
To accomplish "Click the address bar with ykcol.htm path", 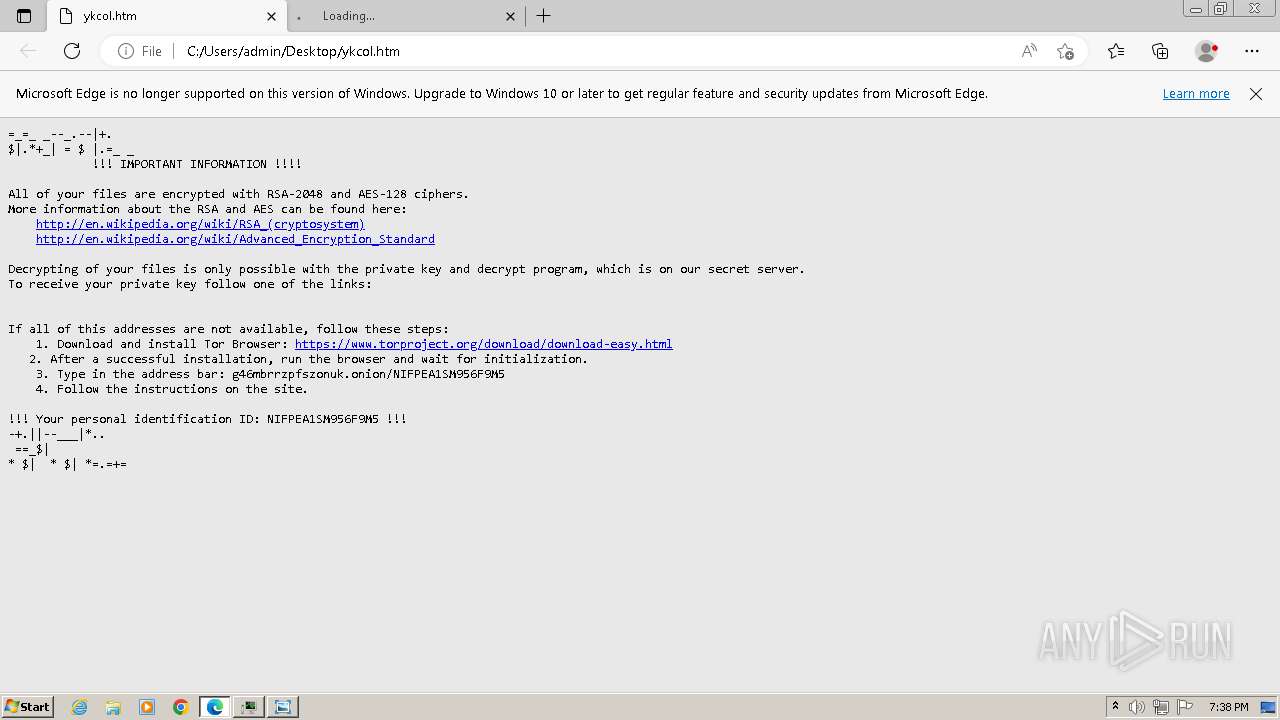I will point(595,51).
